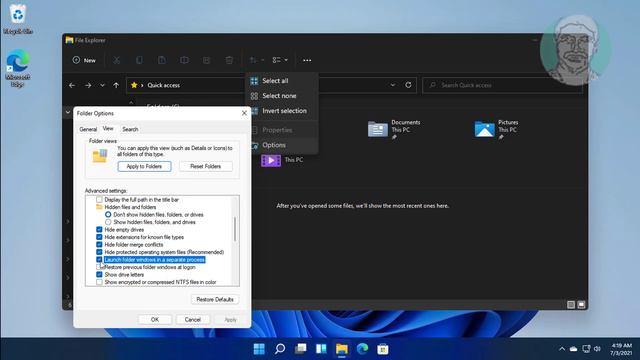Image resolution: width=640 pixels, height=360 pixels.
Task: Click Options in the dropdown menu
Action: point(282,145)
